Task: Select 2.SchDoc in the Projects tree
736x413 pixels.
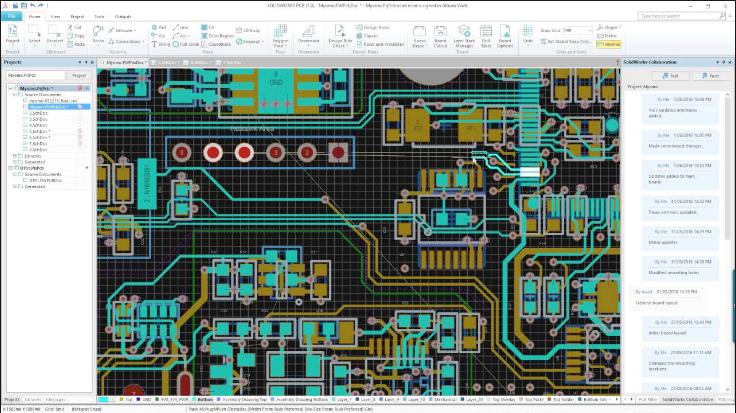Action: [39, 113]
